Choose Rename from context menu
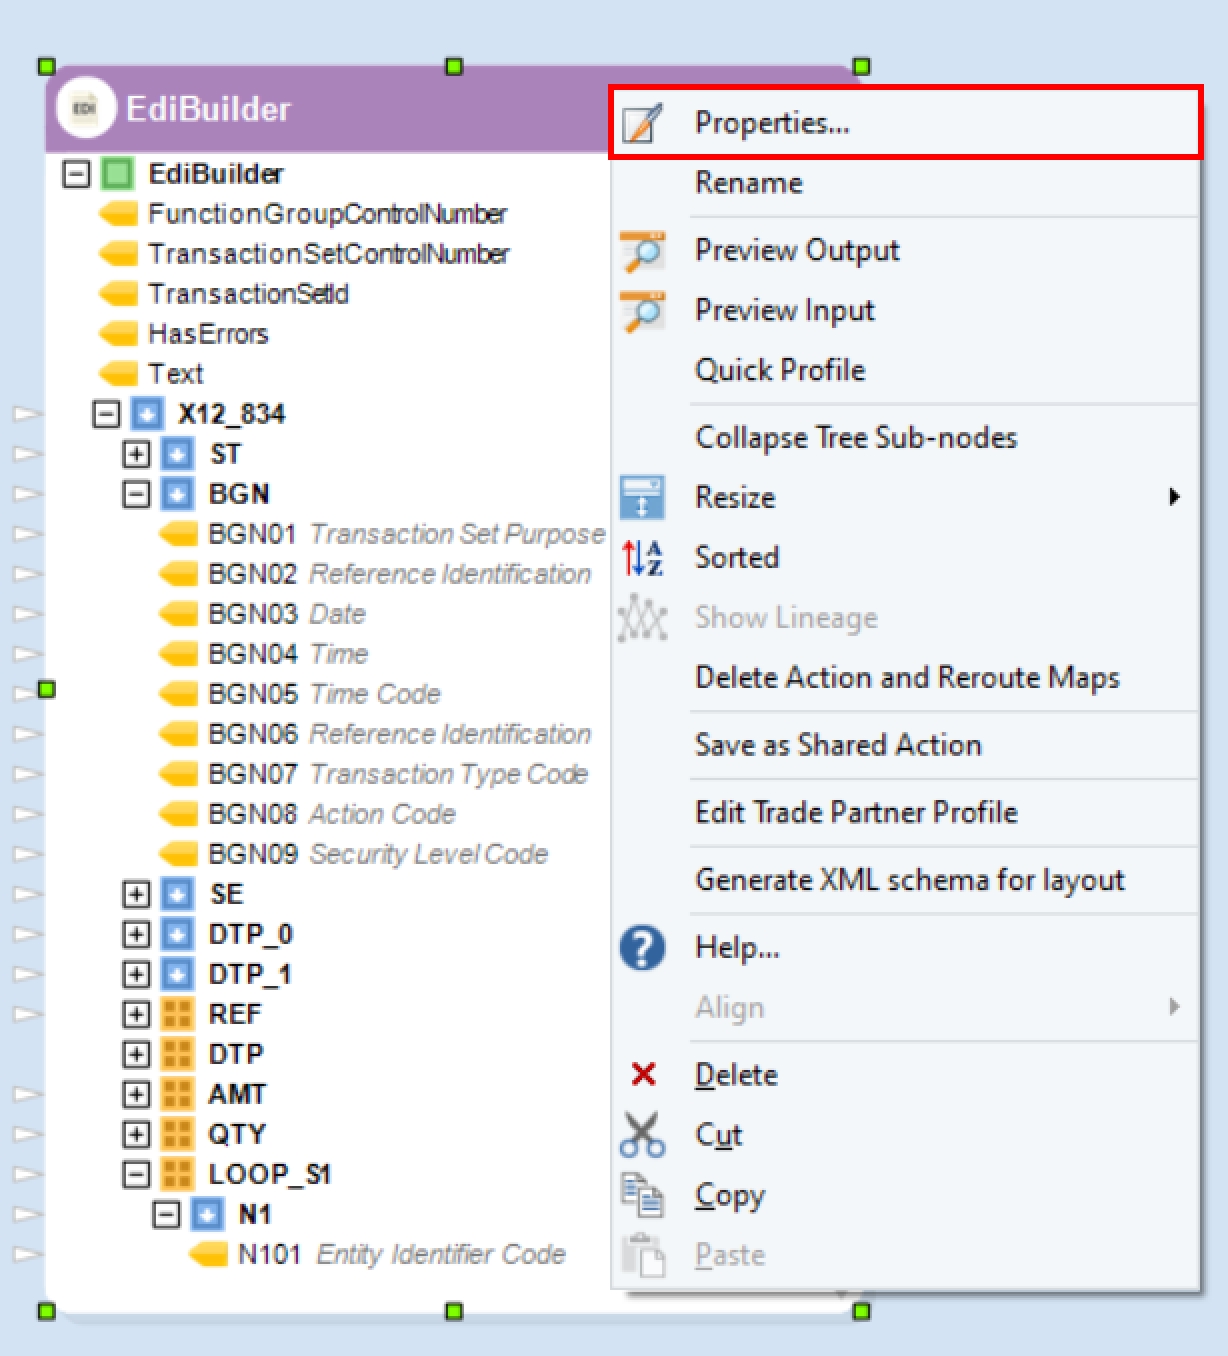Screen dimensions: 1228x1356 [749, 183]
